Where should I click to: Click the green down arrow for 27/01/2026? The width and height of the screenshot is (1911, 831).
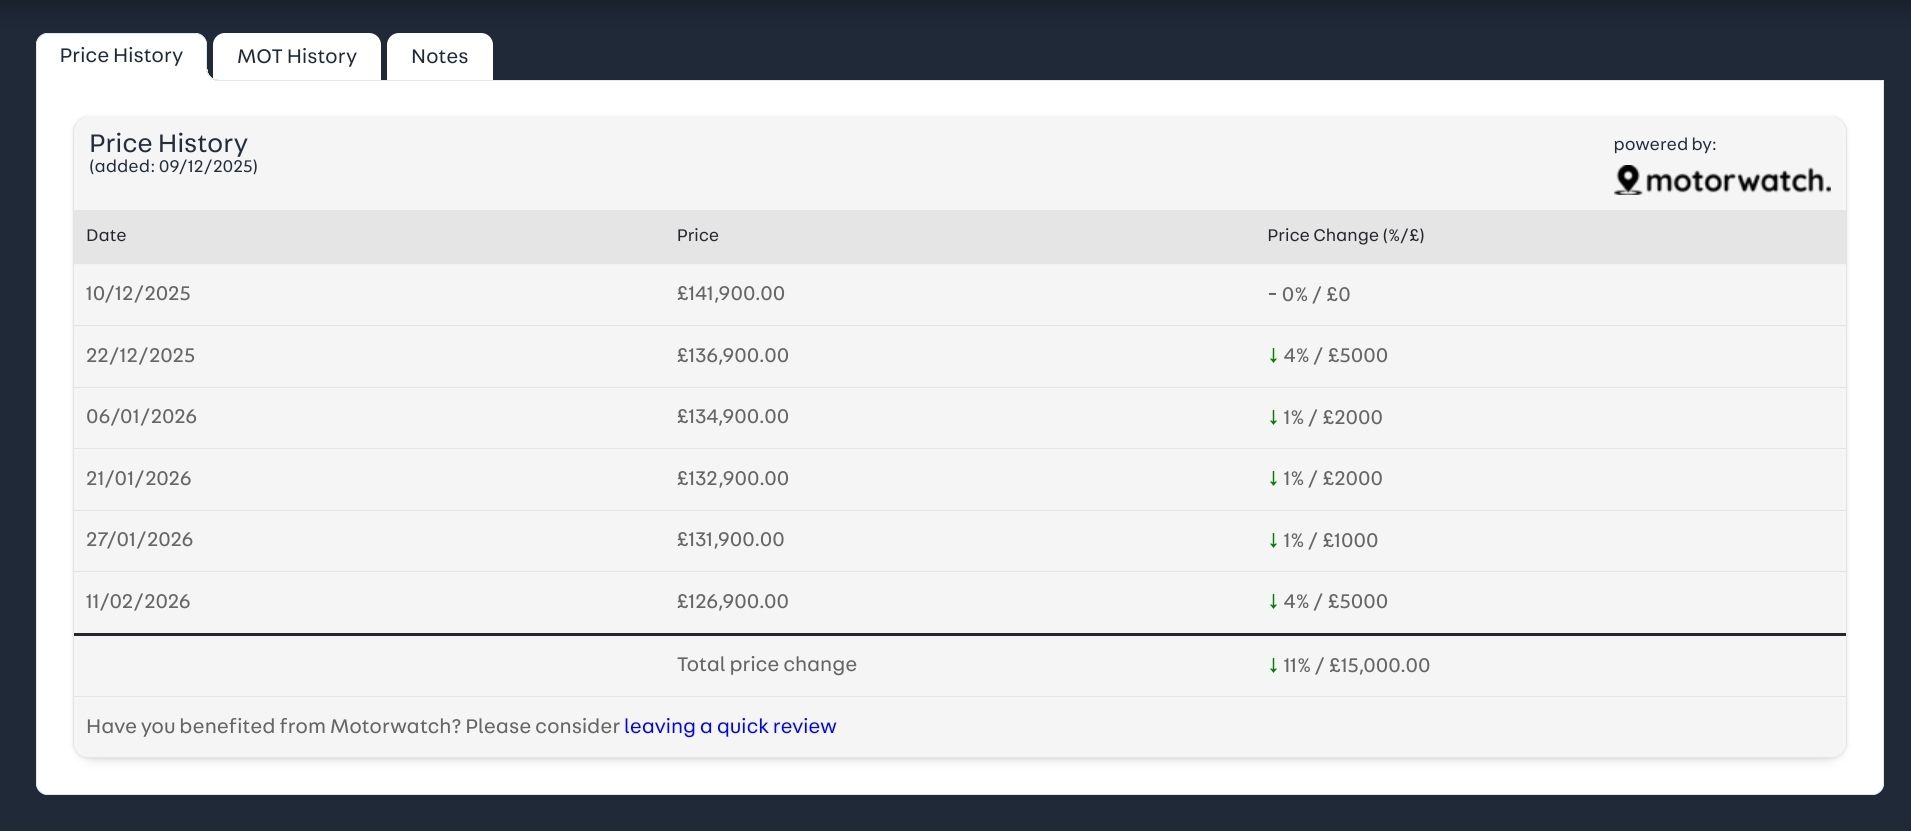point(1273,541)
